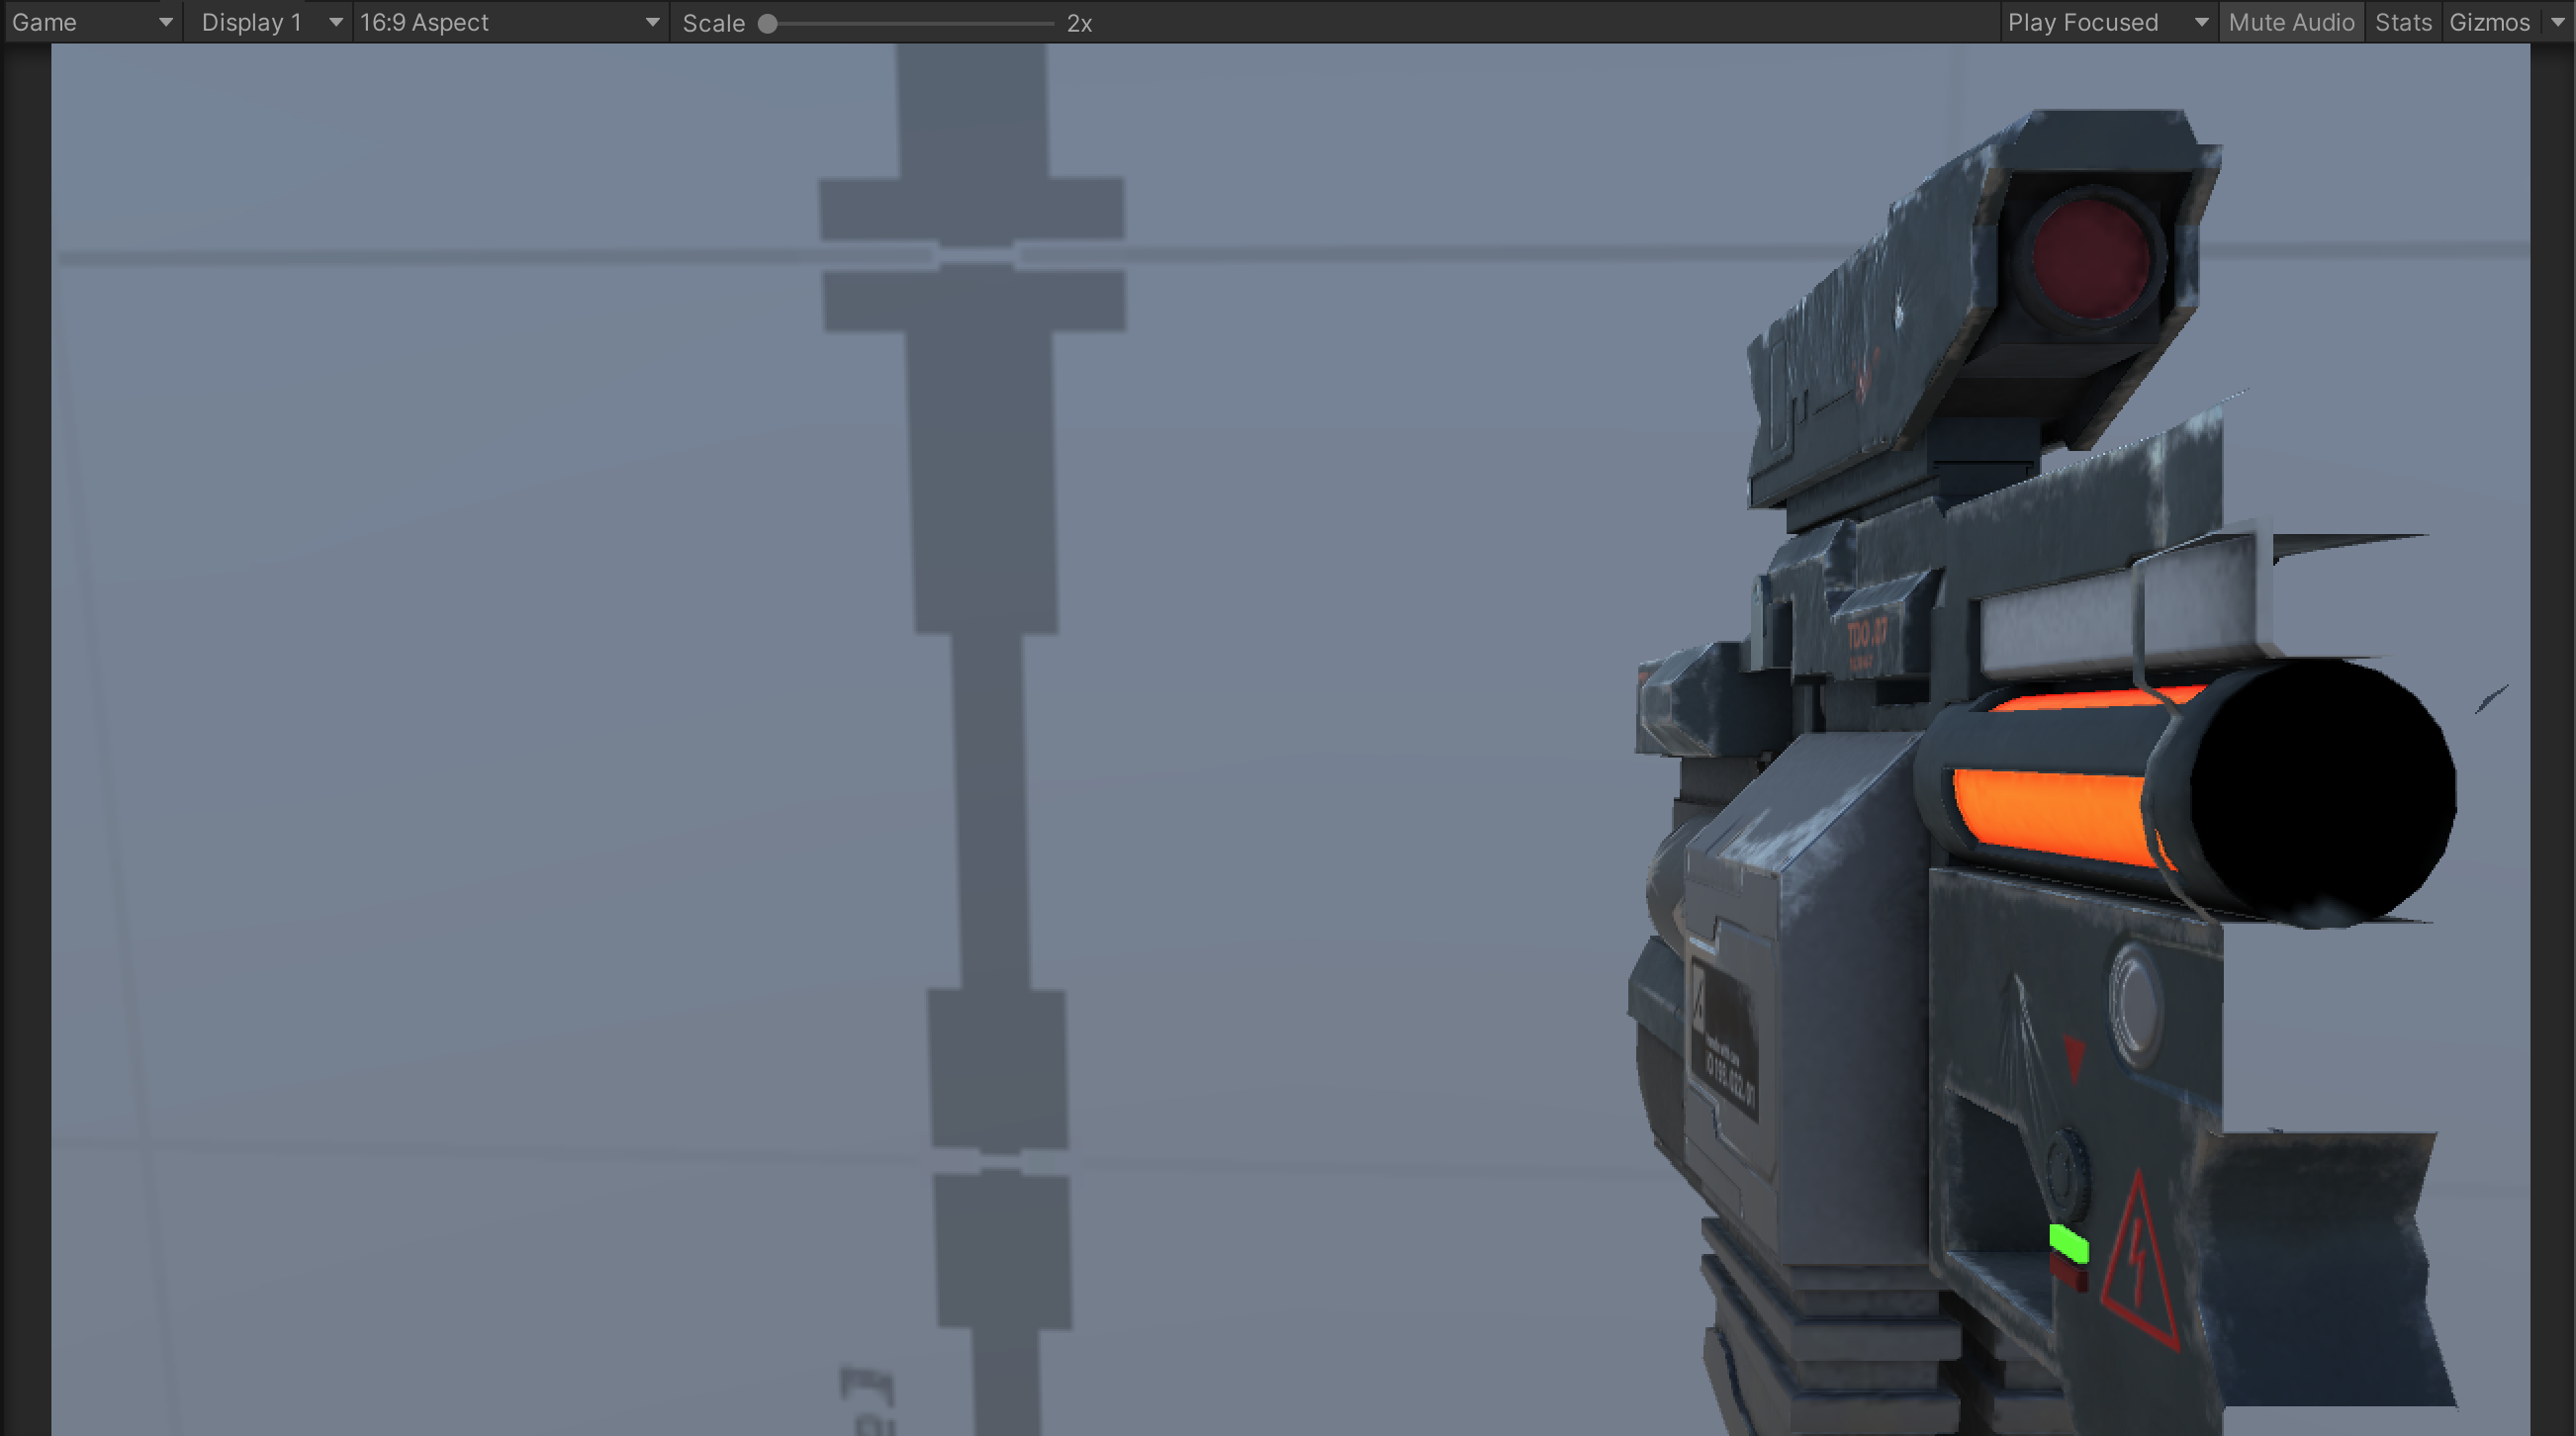Toggle the Stats overlay button
The height and width of the screenshot is (1436, 2576).
pos(2403,22)
